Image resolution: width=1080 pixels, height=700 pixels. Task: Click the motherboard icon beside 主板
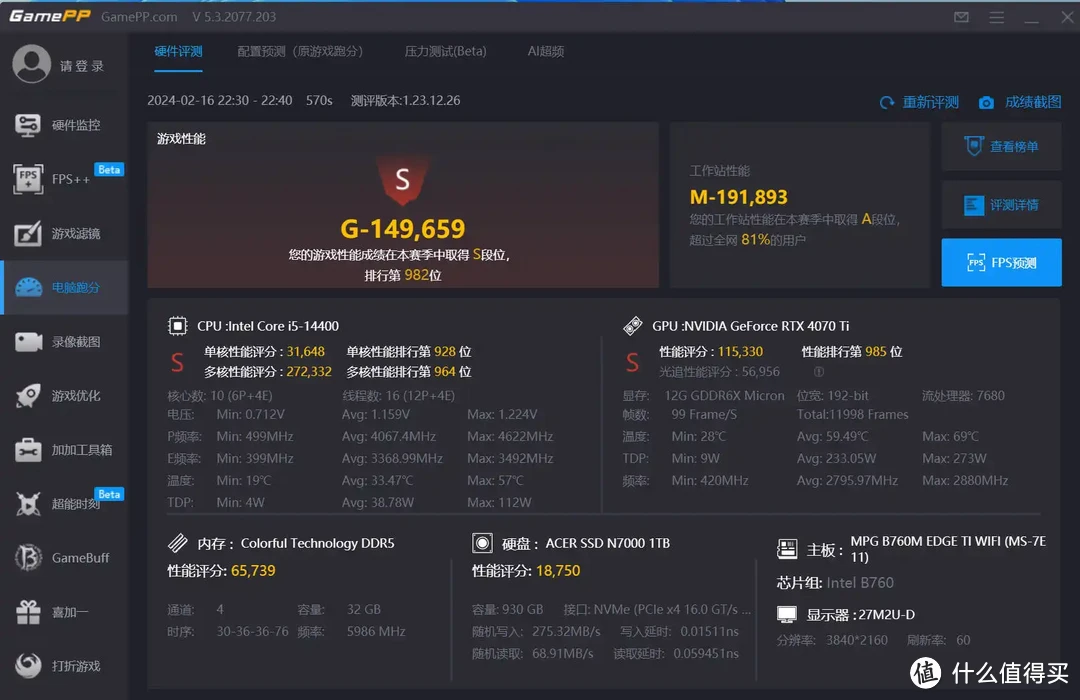pyautogui.click(x=787, y=549)
